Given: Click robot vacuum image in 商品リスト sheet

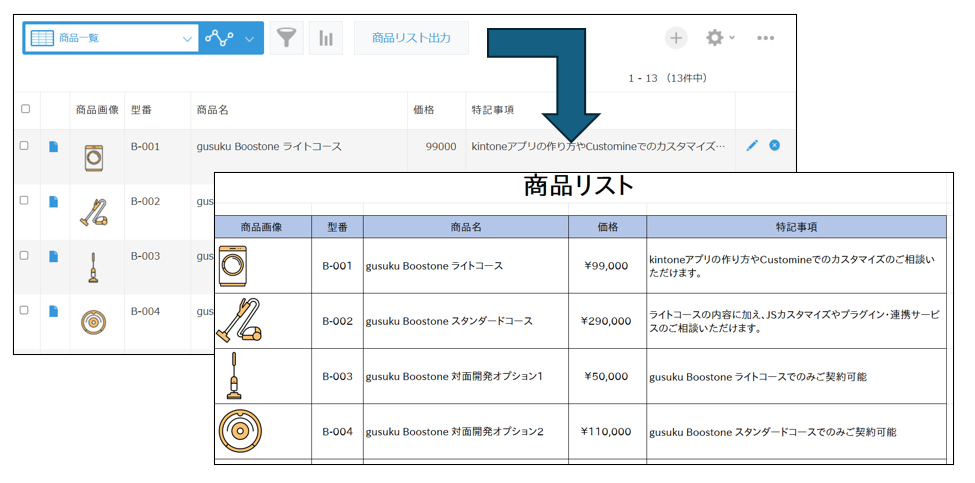Looking at the screenshot, I should [240, 431].
